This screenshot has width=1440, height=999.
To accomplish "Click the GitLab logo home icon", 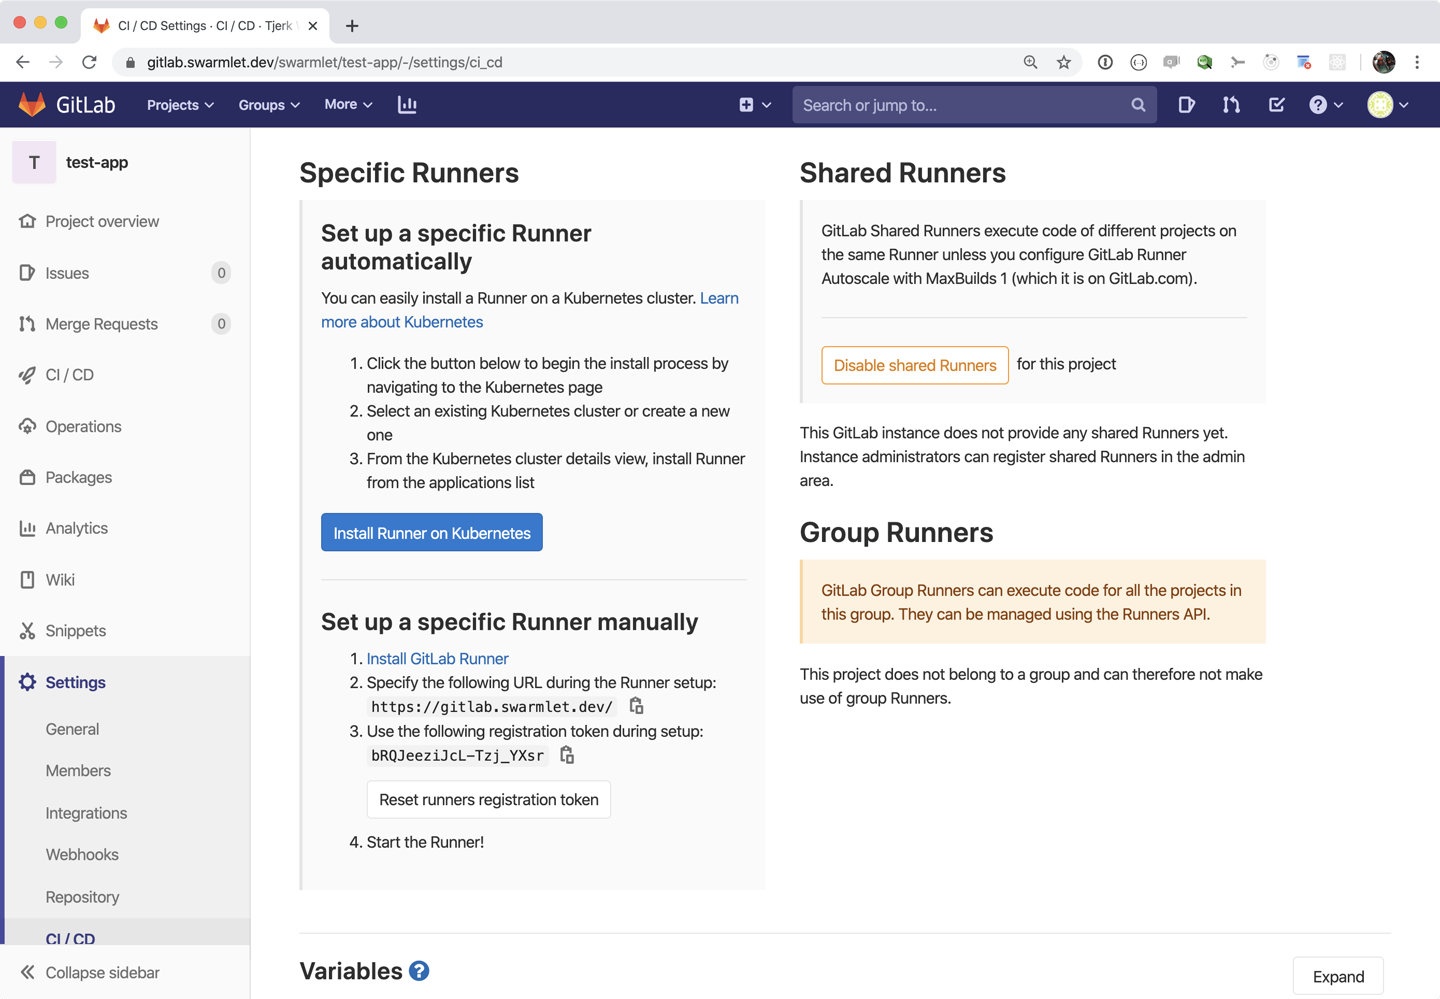I will [33, 105].
